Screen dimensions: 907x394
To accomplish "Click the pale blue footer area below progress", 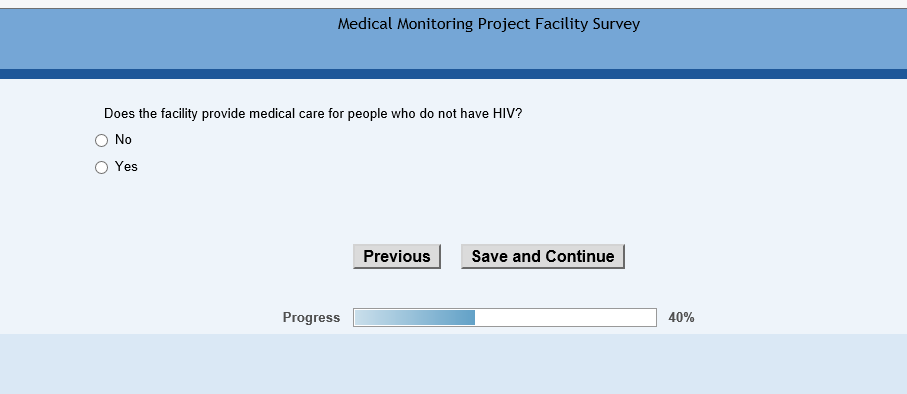I will (454, 364).
